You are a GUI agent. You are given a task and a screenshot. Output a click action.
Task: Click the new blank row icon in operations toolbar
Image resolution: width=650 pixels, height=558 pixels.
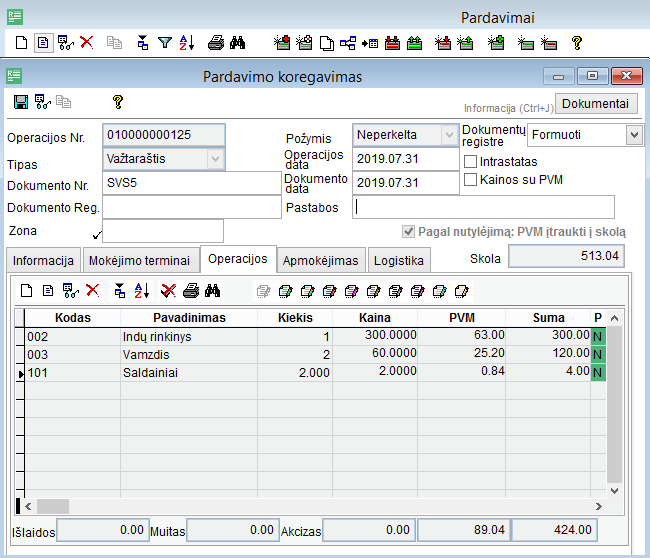27,291
